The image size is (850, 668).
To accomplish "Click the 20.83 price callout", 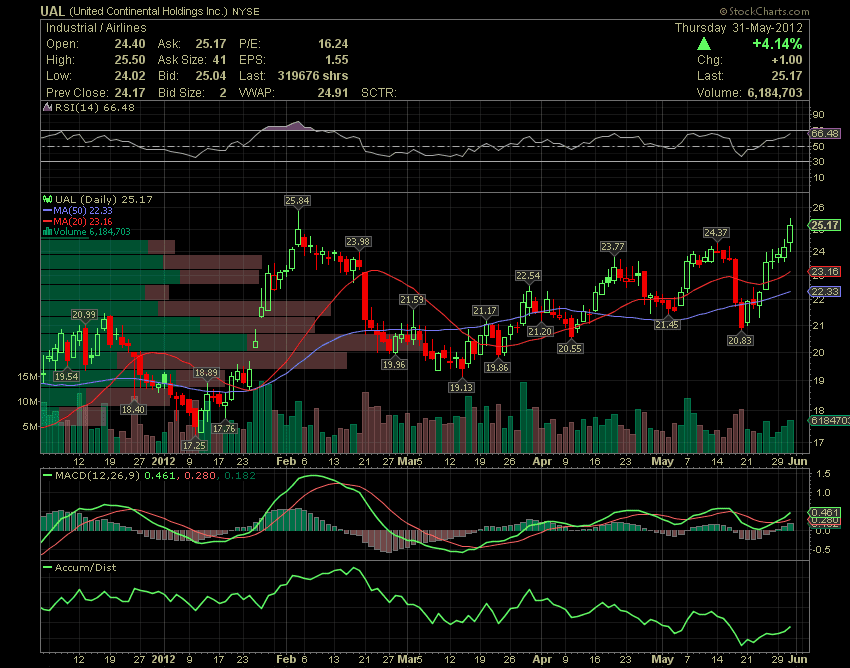I will click(x=740, y=341).
